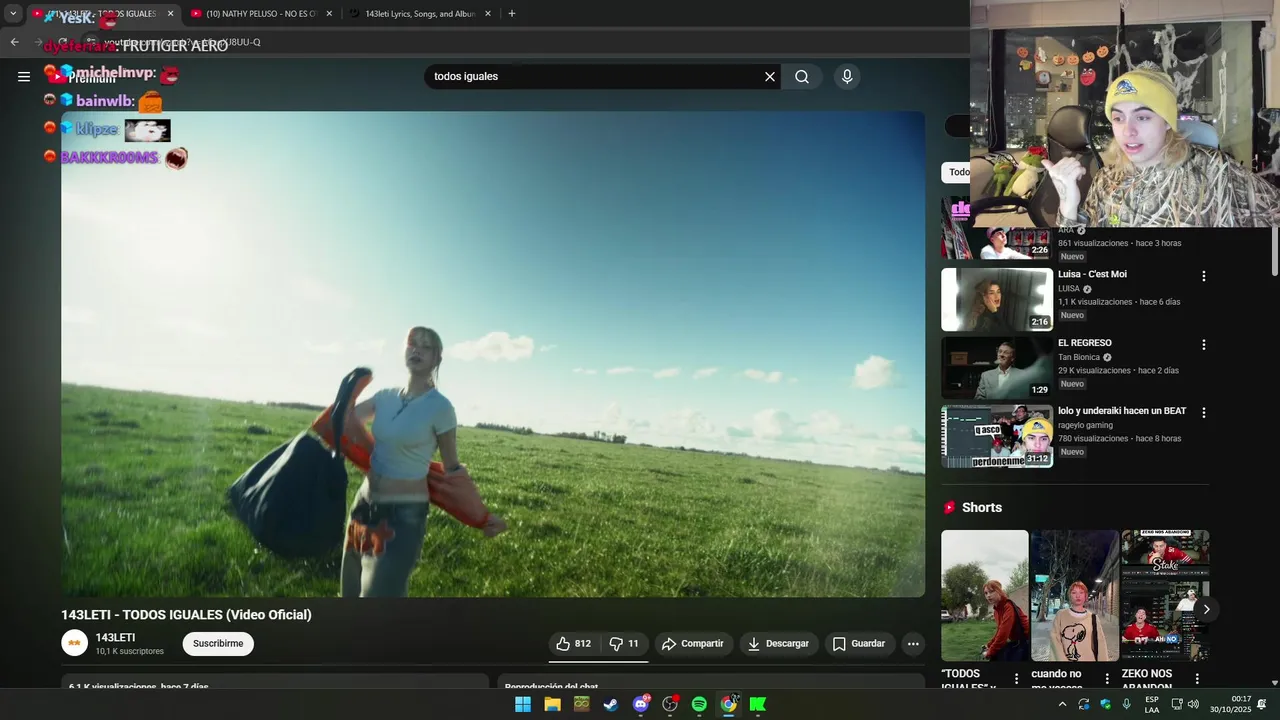1280x720 pixels.
Task: Open more actions ellipsis beside Guardar
Action: click(913, 644)
